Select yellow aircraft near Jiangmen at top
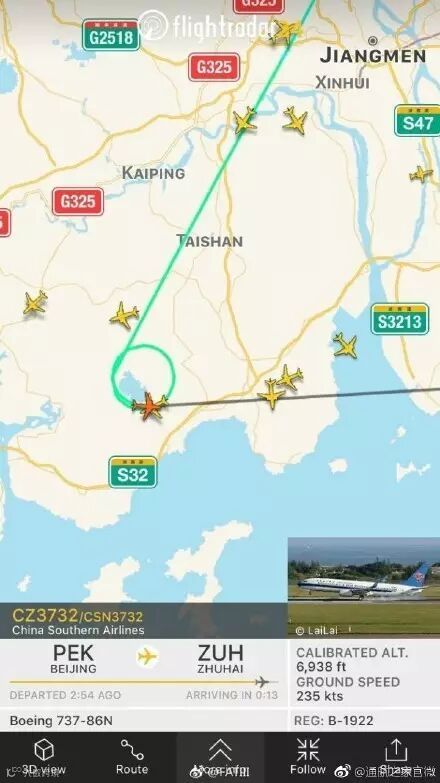 click(287, 30)
